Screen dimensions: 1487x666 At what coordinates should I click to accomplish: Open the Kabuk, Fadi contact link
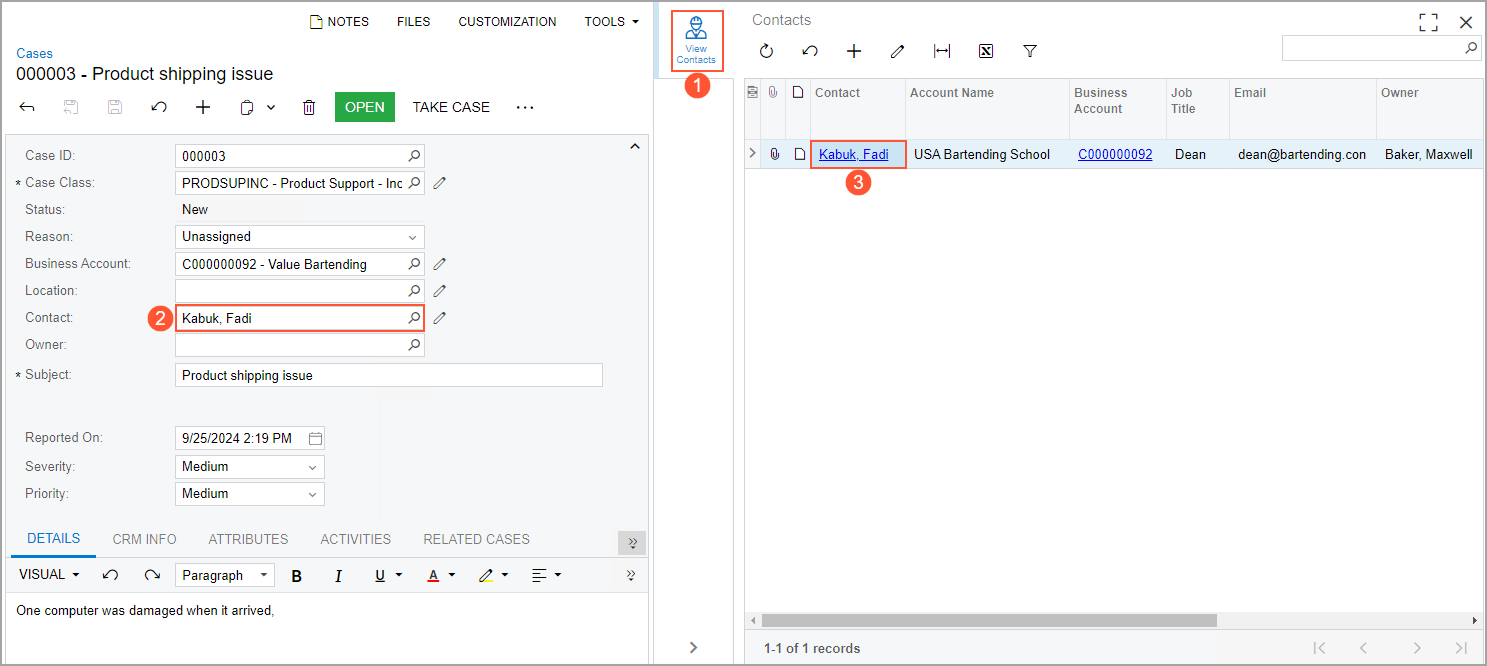click(x=853, y=154)
